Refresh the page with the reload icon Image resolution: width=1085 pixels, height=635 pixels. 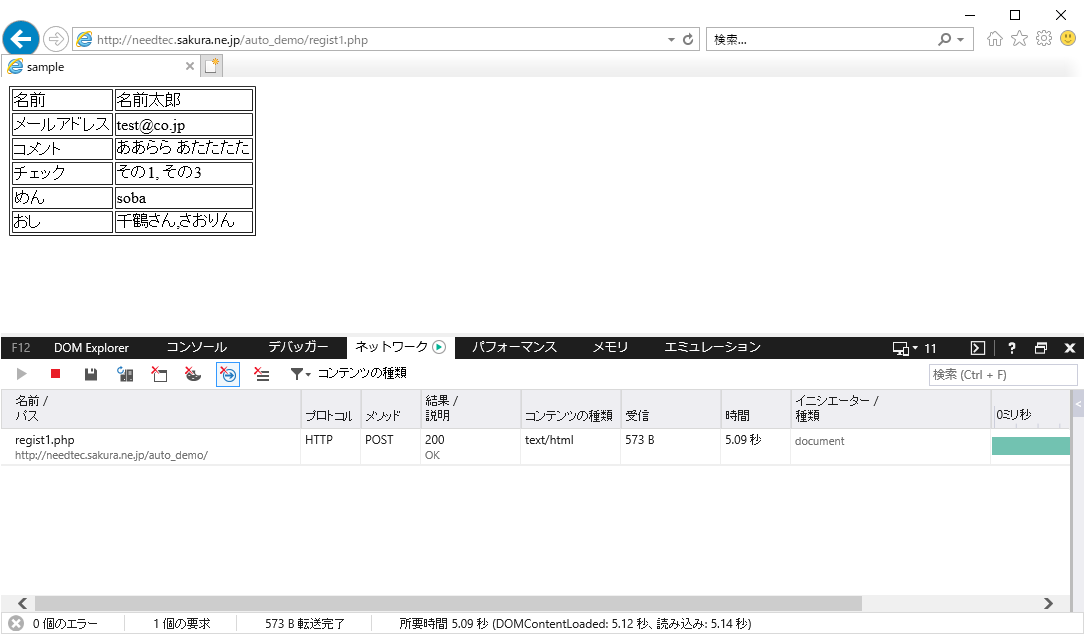[688, 39]
